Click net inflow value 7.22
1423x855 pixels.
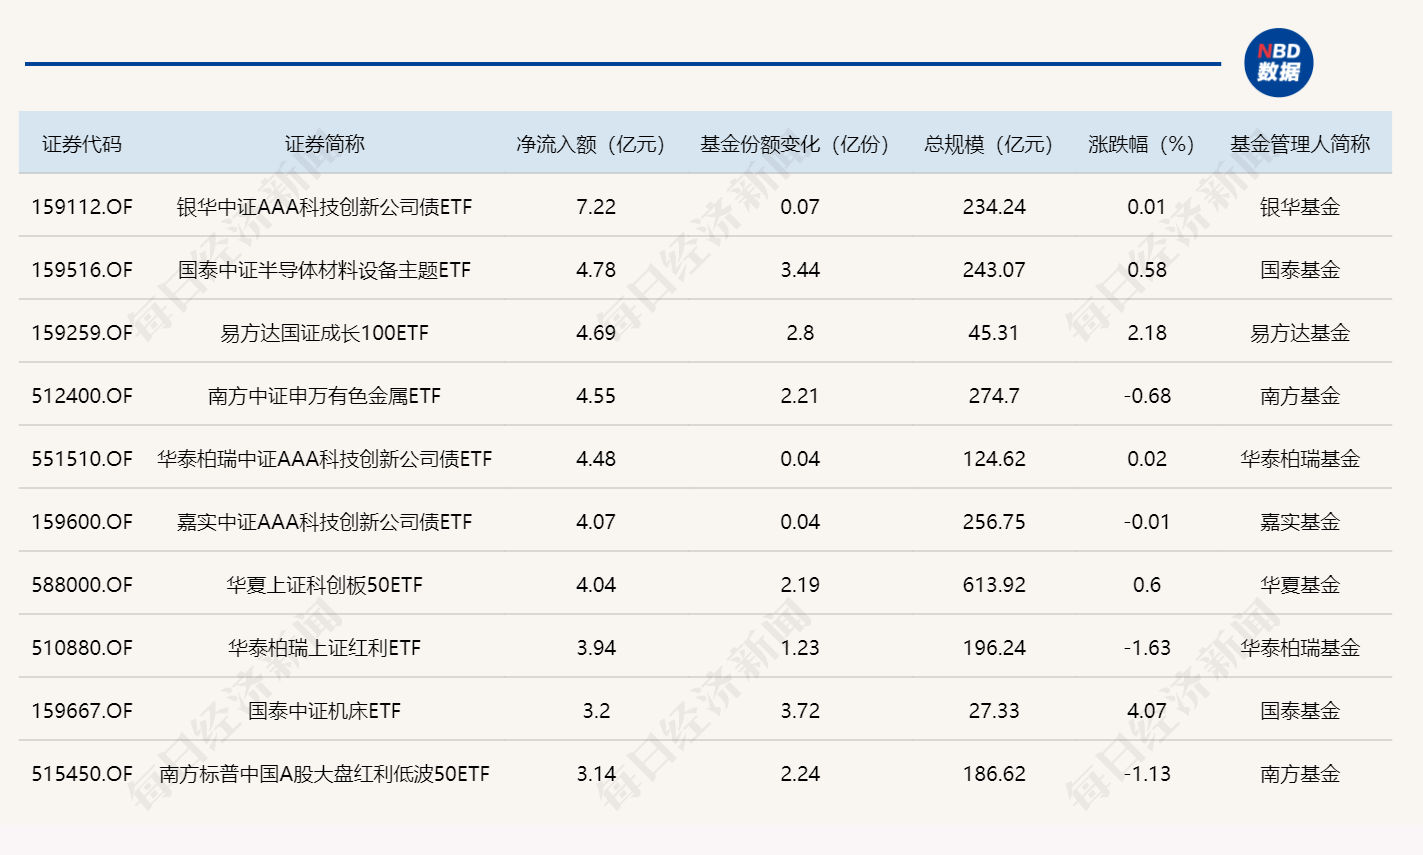pos(596,207)
